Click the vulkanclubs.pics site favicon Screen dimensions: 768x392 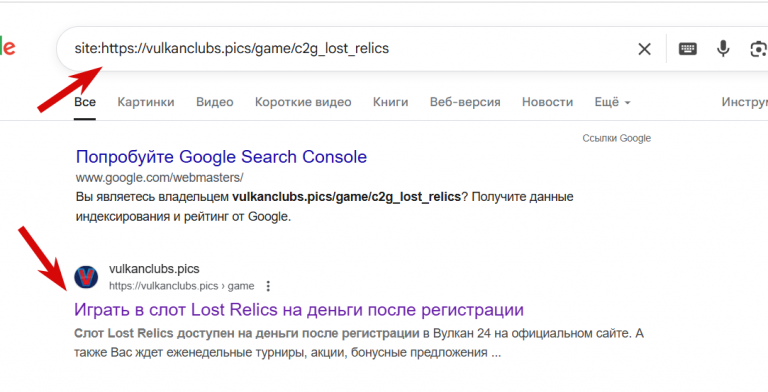(86, 277)
